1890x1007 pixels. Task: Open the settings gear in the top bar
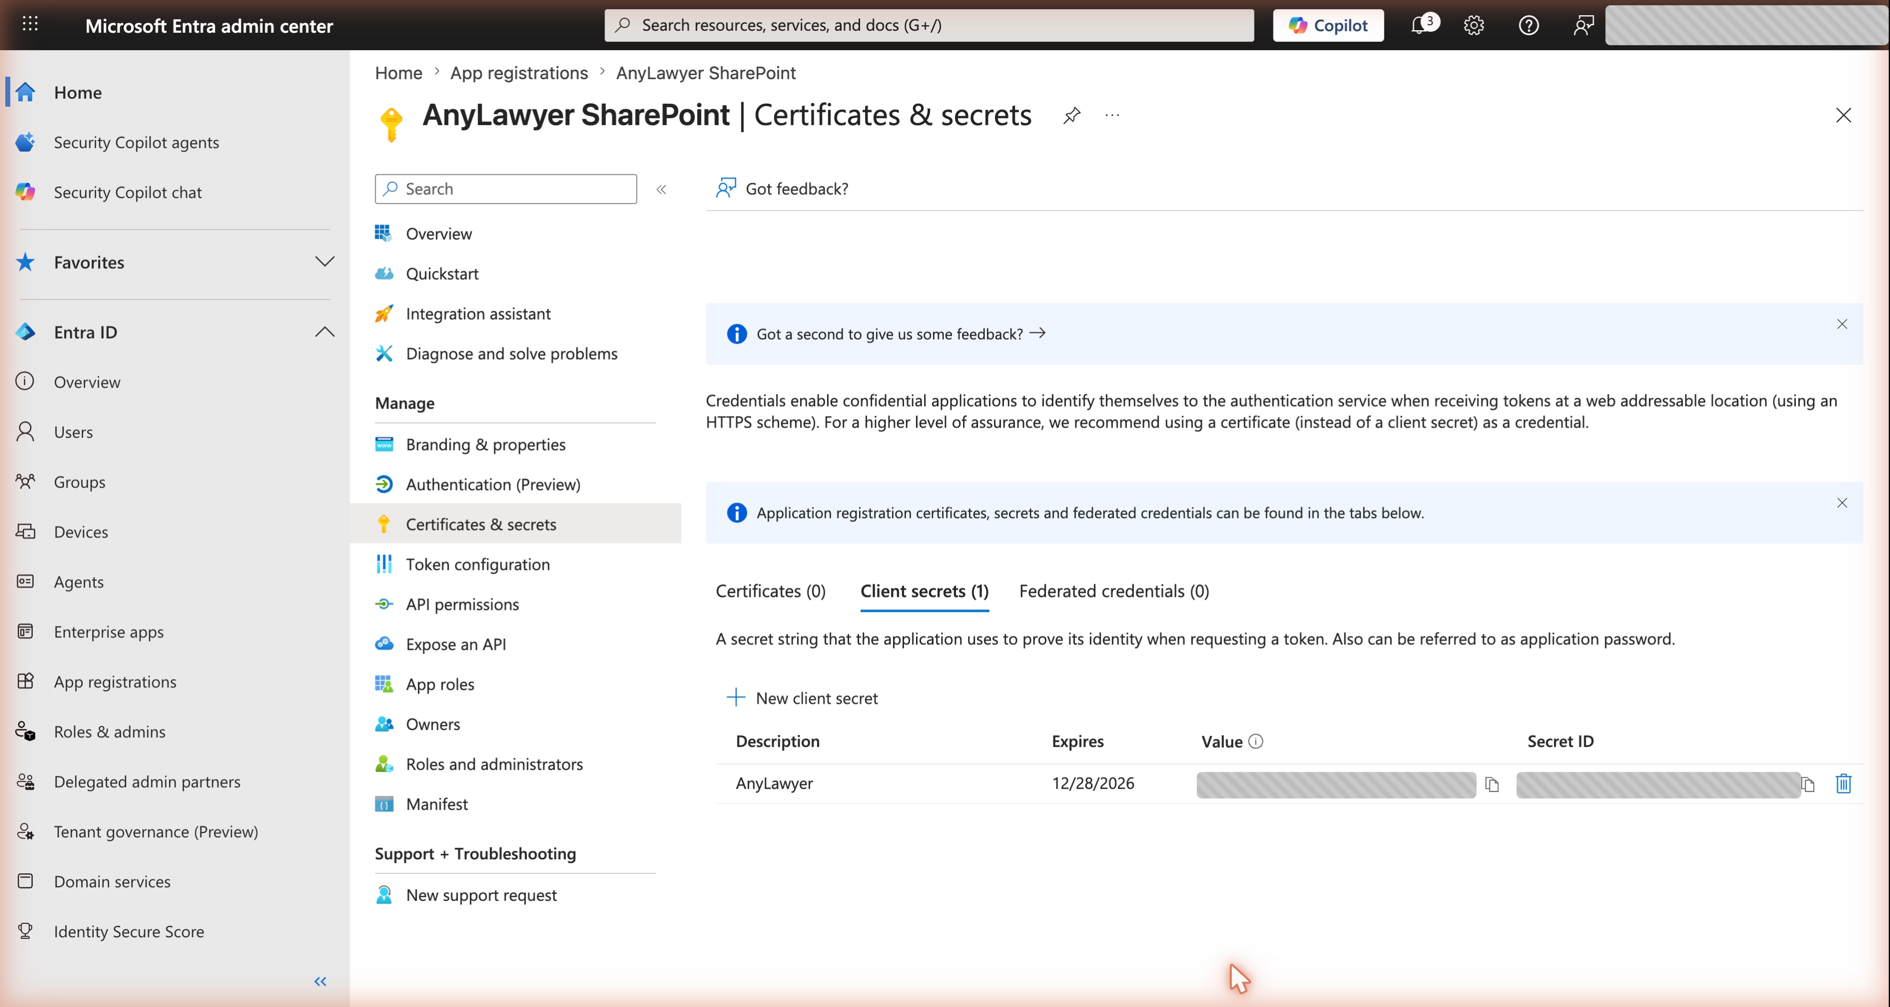click(1474, 25)
